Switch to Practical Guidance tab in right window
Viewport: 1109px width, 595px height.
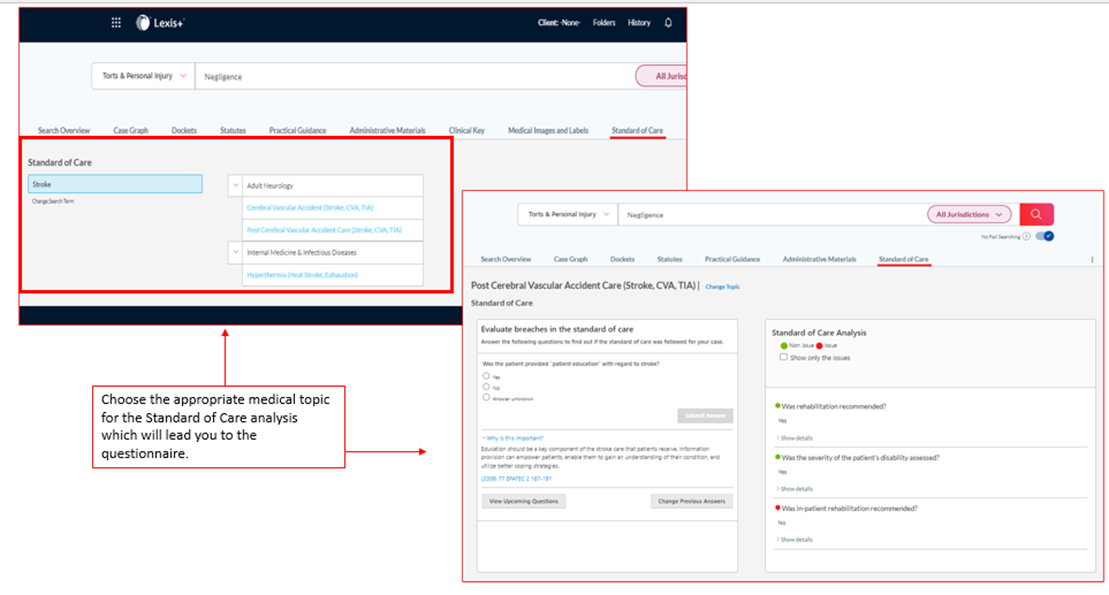733,260
